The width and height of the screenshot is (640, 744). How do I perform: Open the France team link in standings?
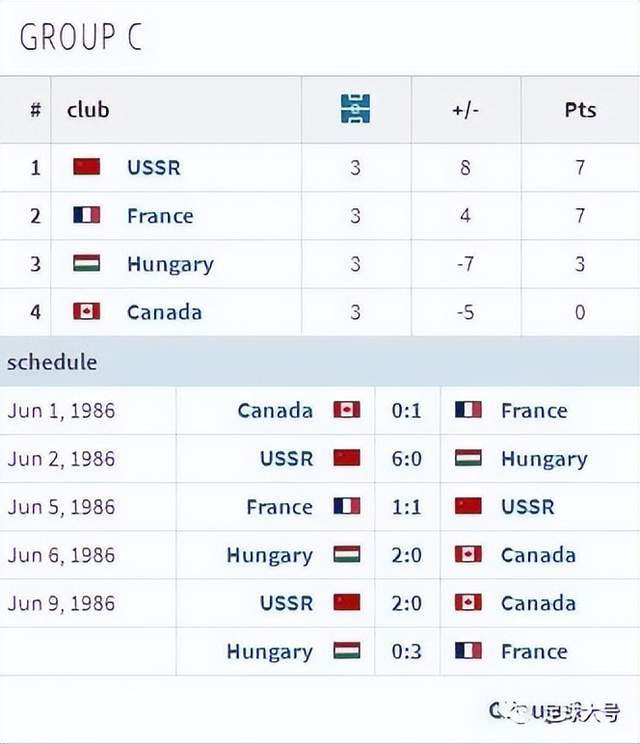pos(160,216)
